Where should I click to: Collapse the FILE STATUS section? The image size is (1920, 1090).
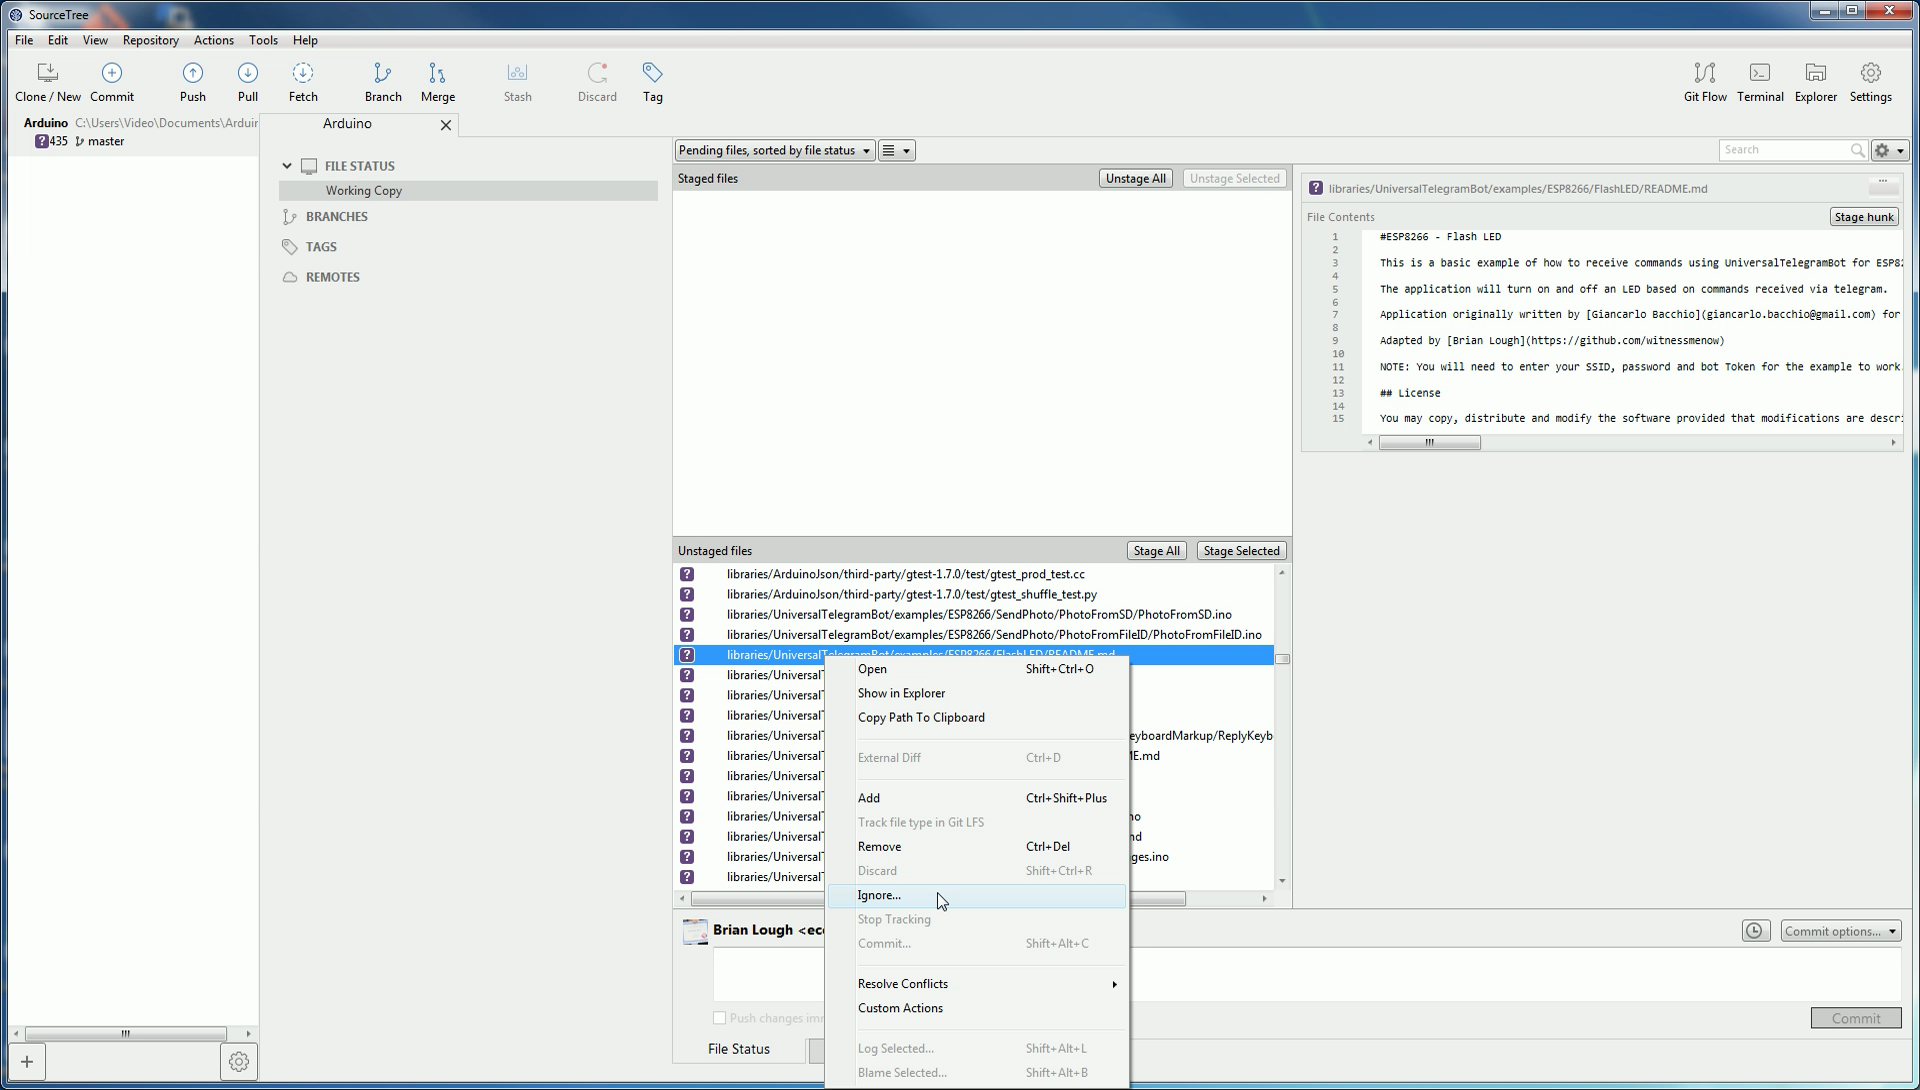click(x=287, y=166)
